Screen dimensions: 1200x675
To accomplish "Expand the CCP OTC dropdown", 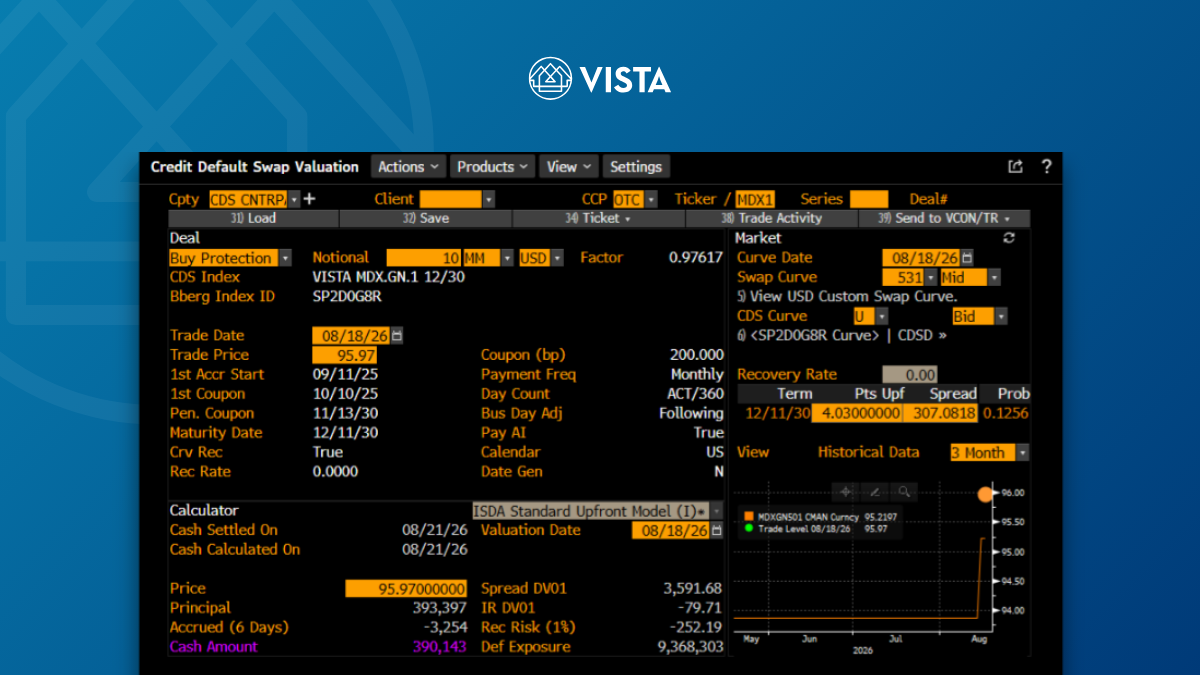I will pyautogui.click(x=651, y=199).
